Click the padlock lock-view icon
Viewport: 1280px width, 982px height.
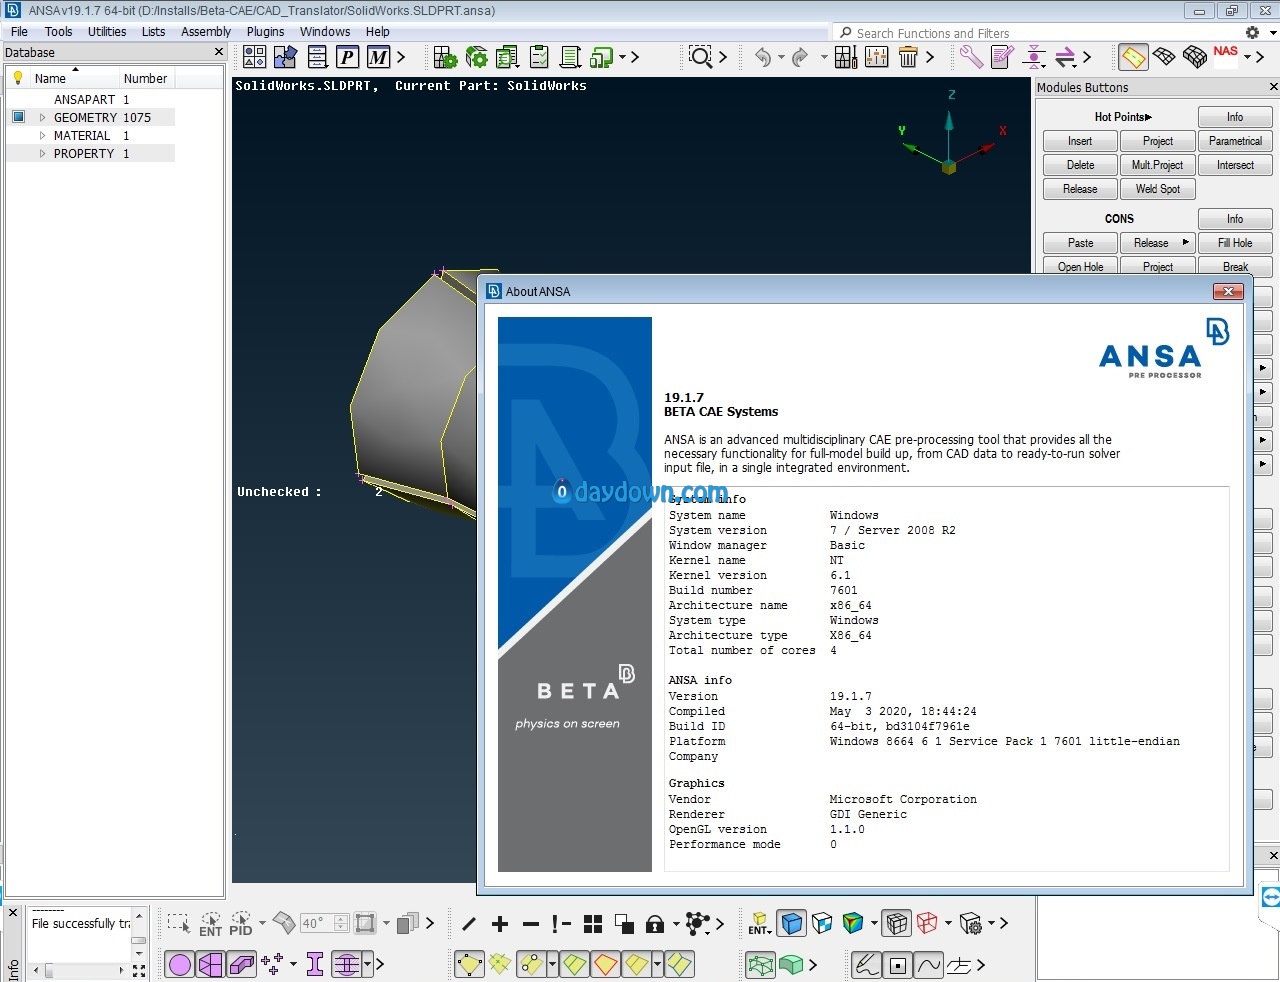[x=655, y=924]
